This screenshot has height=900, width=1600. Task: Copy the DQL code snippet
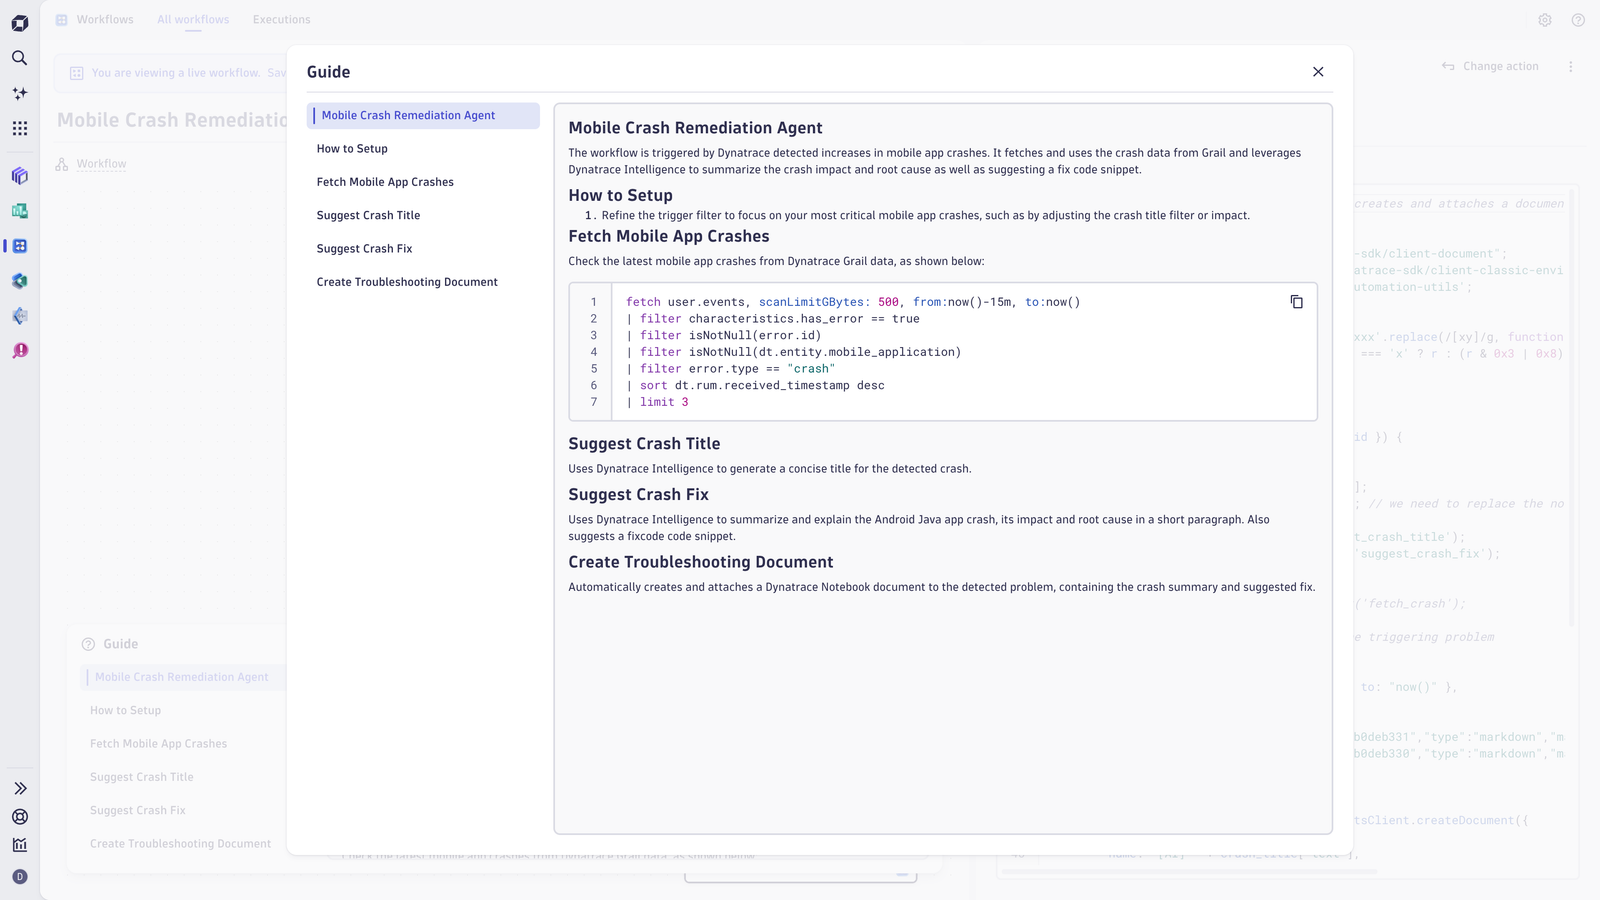click(1296, 302)
